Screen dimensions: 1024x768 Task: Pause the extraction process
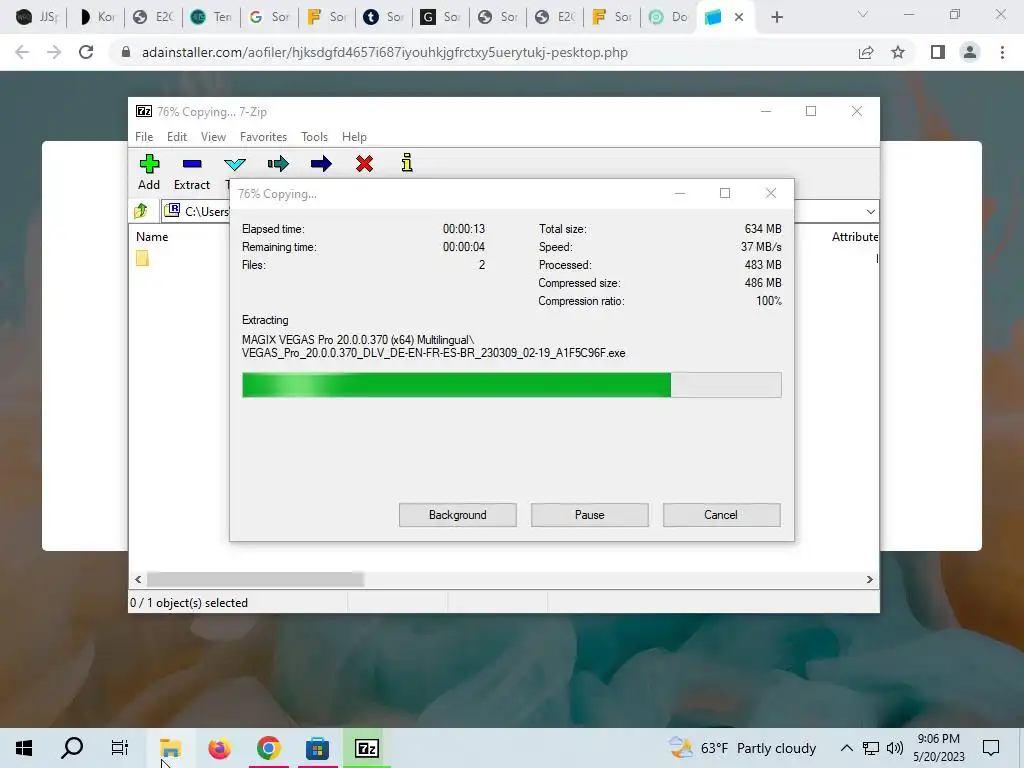590,515
